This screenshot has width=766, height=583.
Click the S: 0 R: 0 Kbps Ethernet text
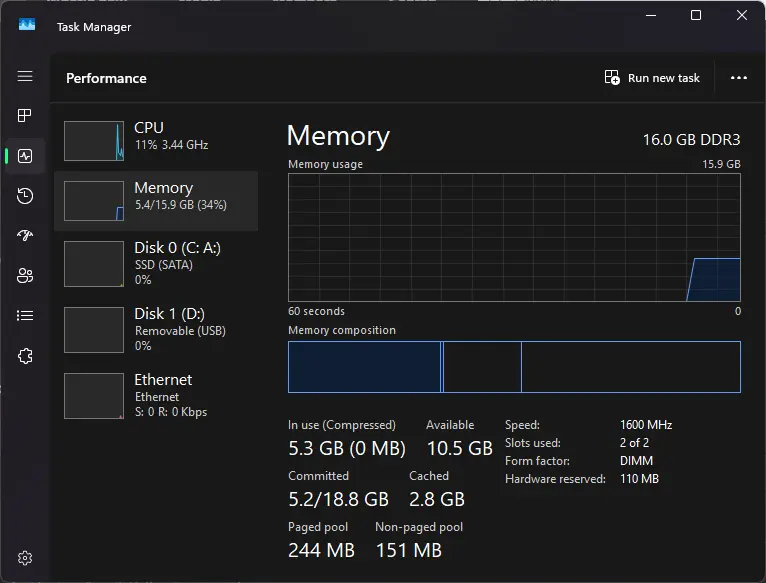tap(171, 412)
